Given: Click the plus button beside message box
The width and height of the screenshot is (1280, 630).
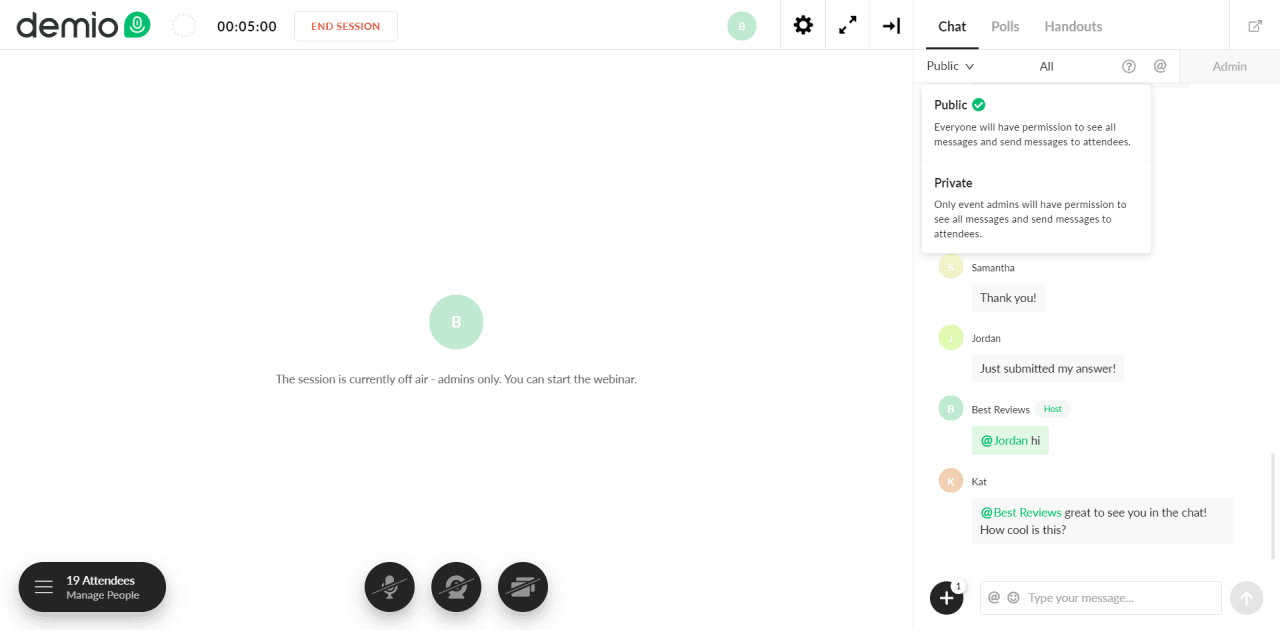Looking at the screenshot, I should pos(946,598).
